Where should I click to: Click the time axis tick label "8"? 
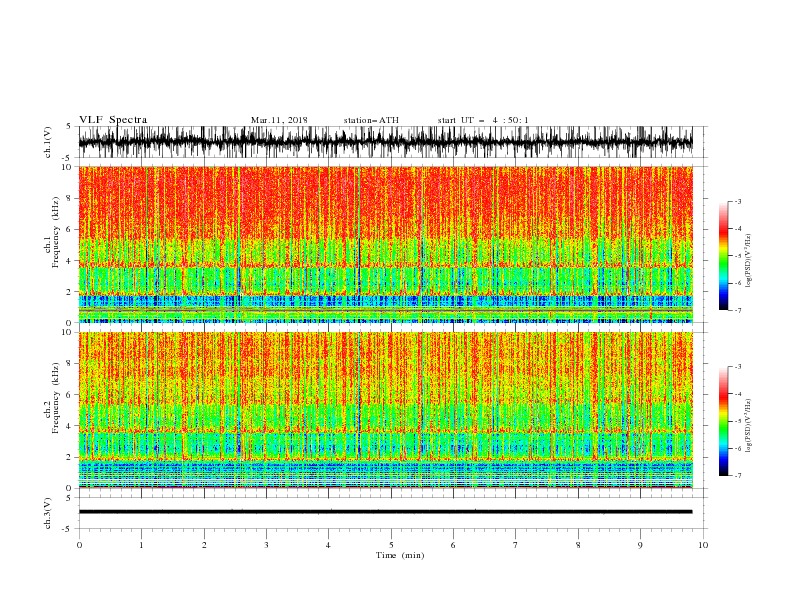click(578, 545)
